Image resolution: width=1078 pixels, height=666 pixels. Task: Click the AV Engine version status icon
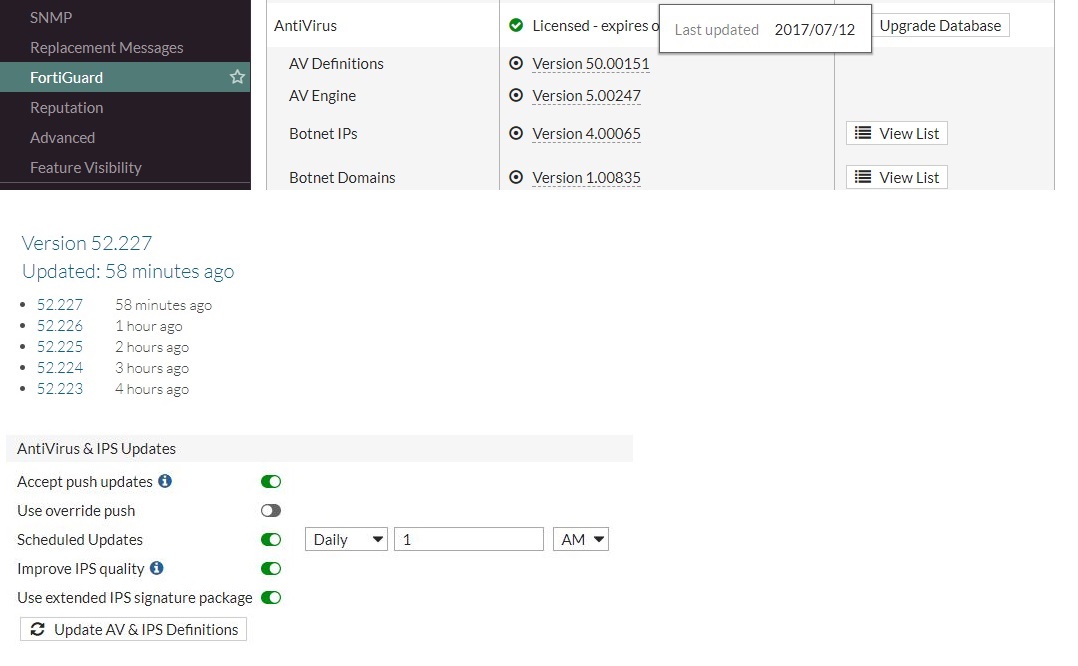click(516, 95)
